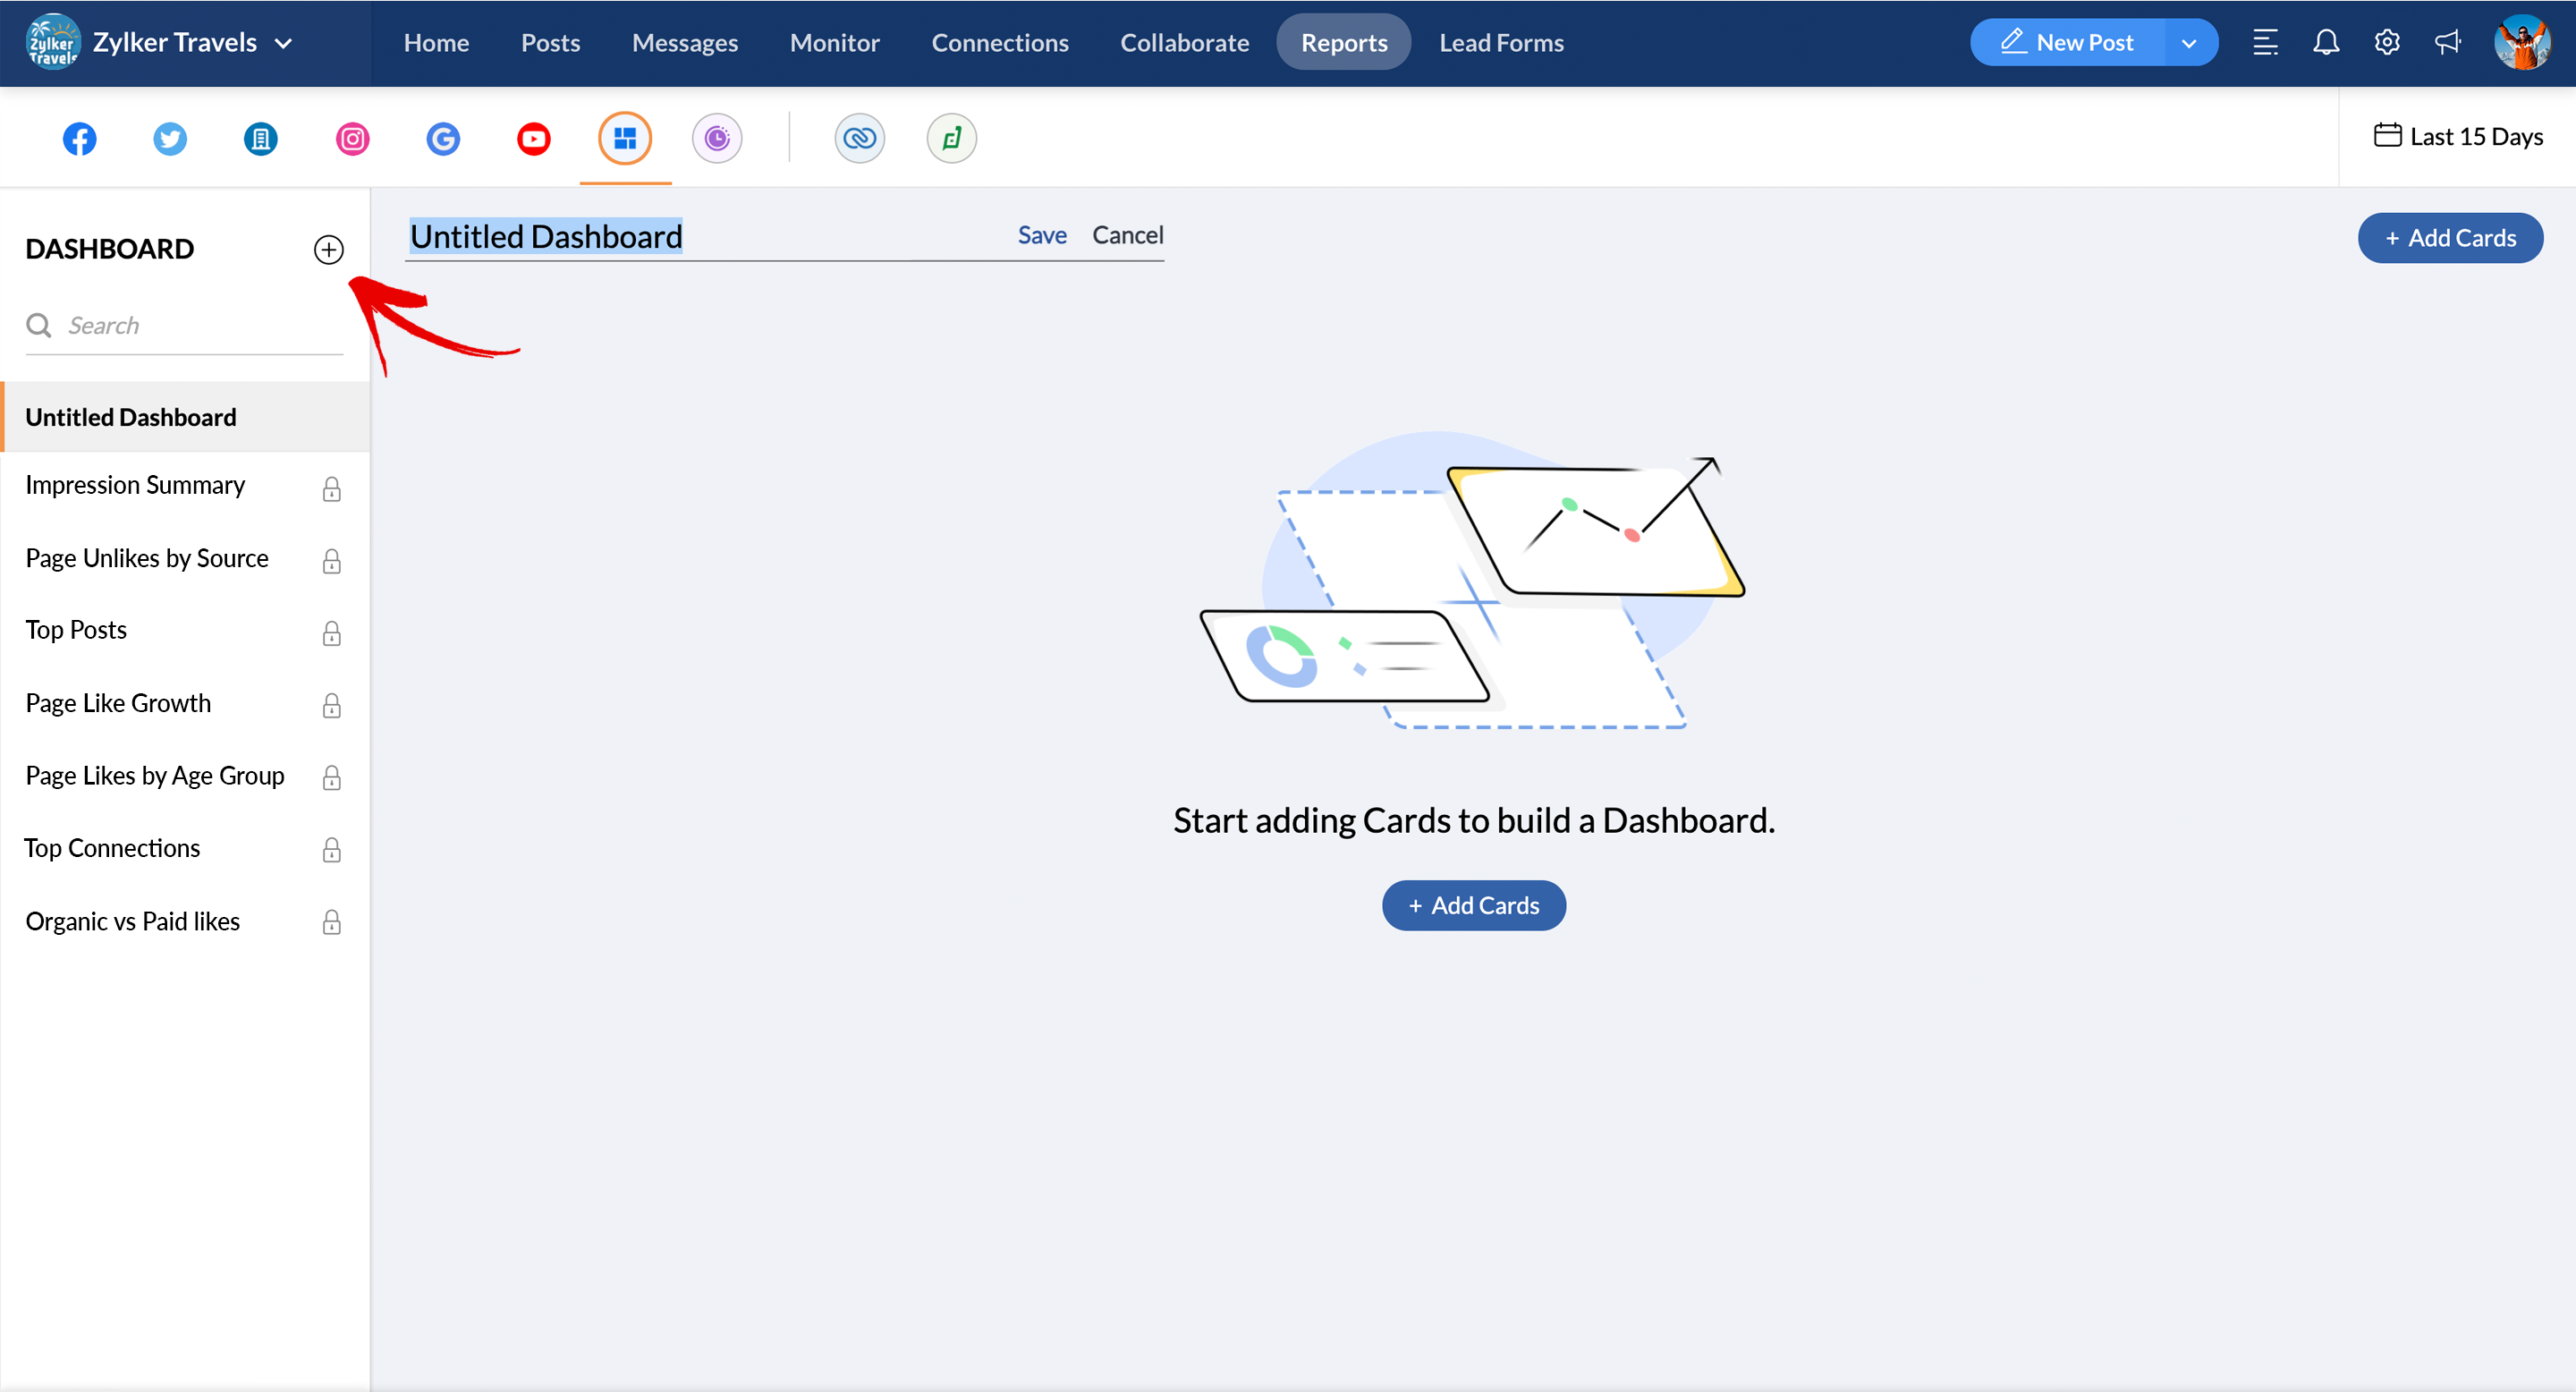The width and height of the screenshot is (2576, 1392).
Task: Select Reports tab
Action: 1344,42
